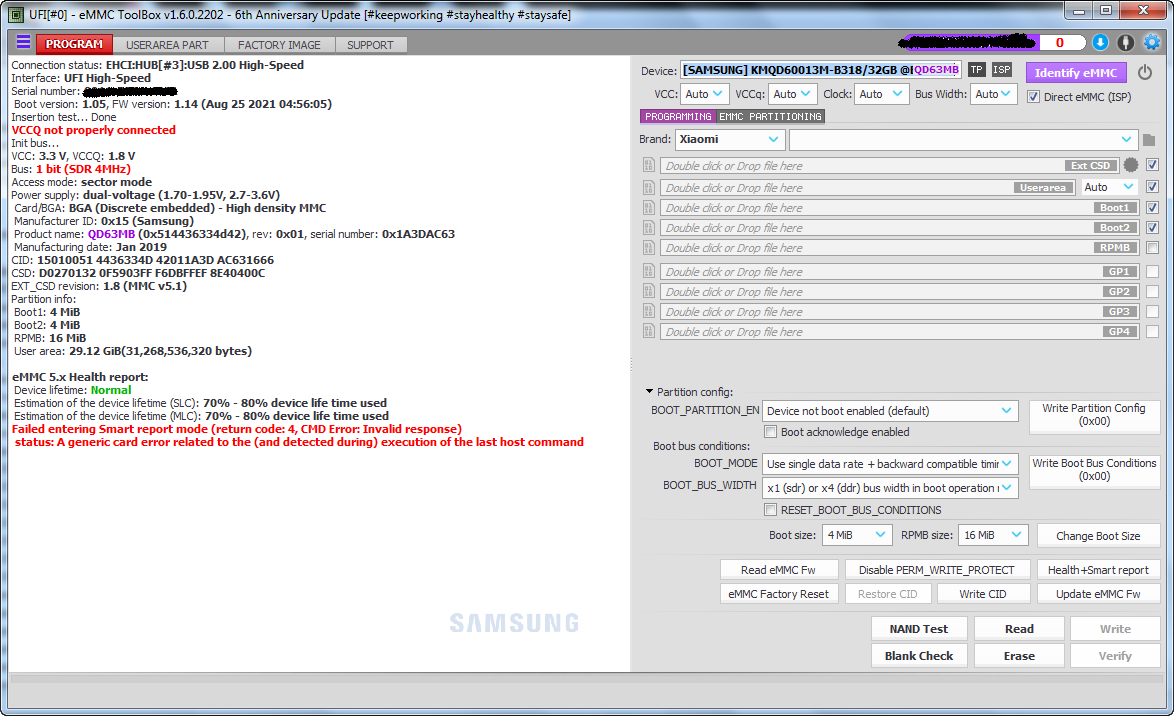Click the UFI app icon in the title bar
Viewport: 1174px width, 716px height.
coord(16,14)
